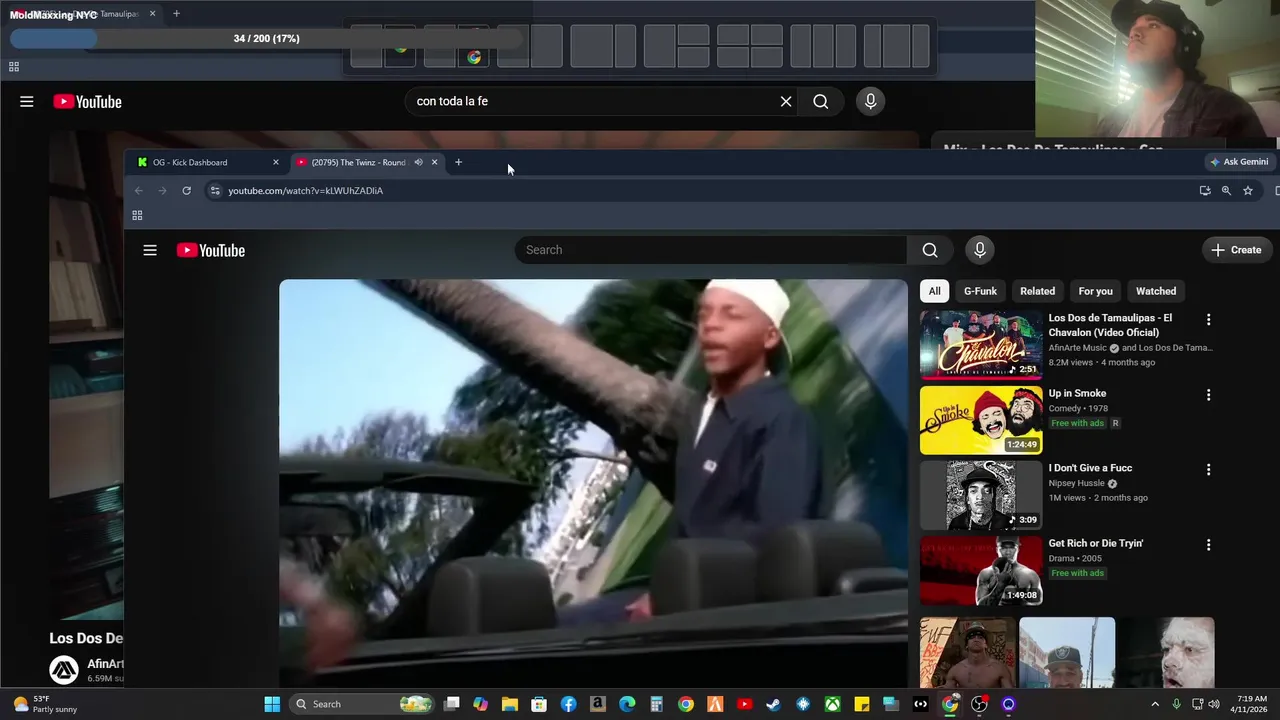Select the Related filter chip
The height and width of the screenshot is (720, 1280).
1037,291
